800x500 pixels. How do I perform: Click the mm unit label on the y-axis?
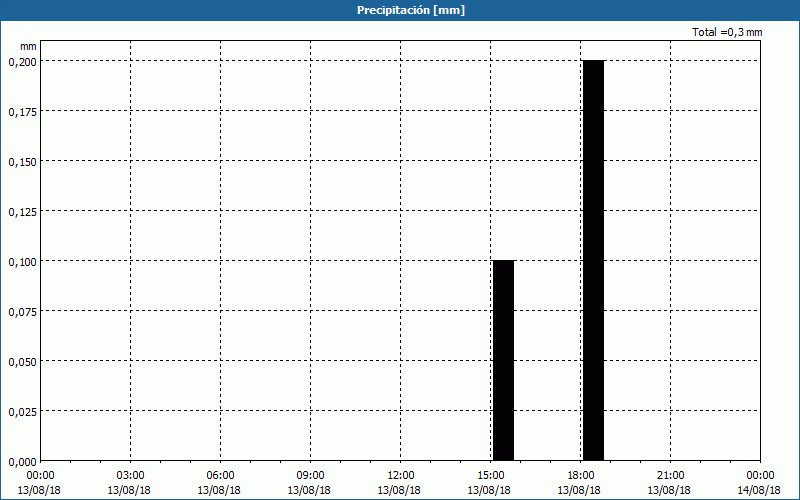tap(29, 46)
